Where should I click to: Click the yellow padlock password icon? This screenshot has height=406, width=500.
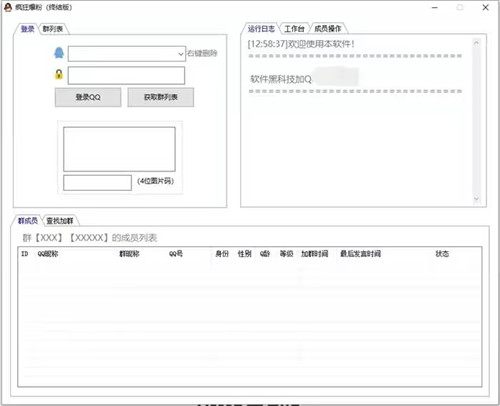pos(59,74)
